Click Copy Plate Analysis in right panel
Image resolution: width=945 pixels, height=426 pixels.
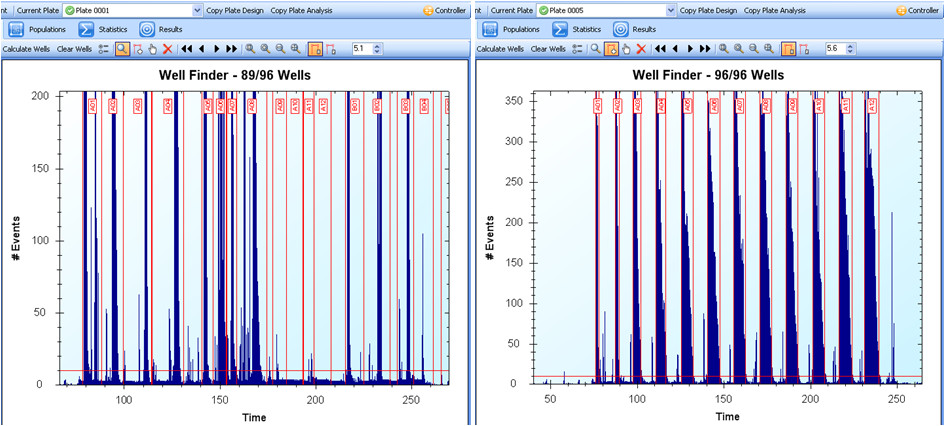point(773,10)
